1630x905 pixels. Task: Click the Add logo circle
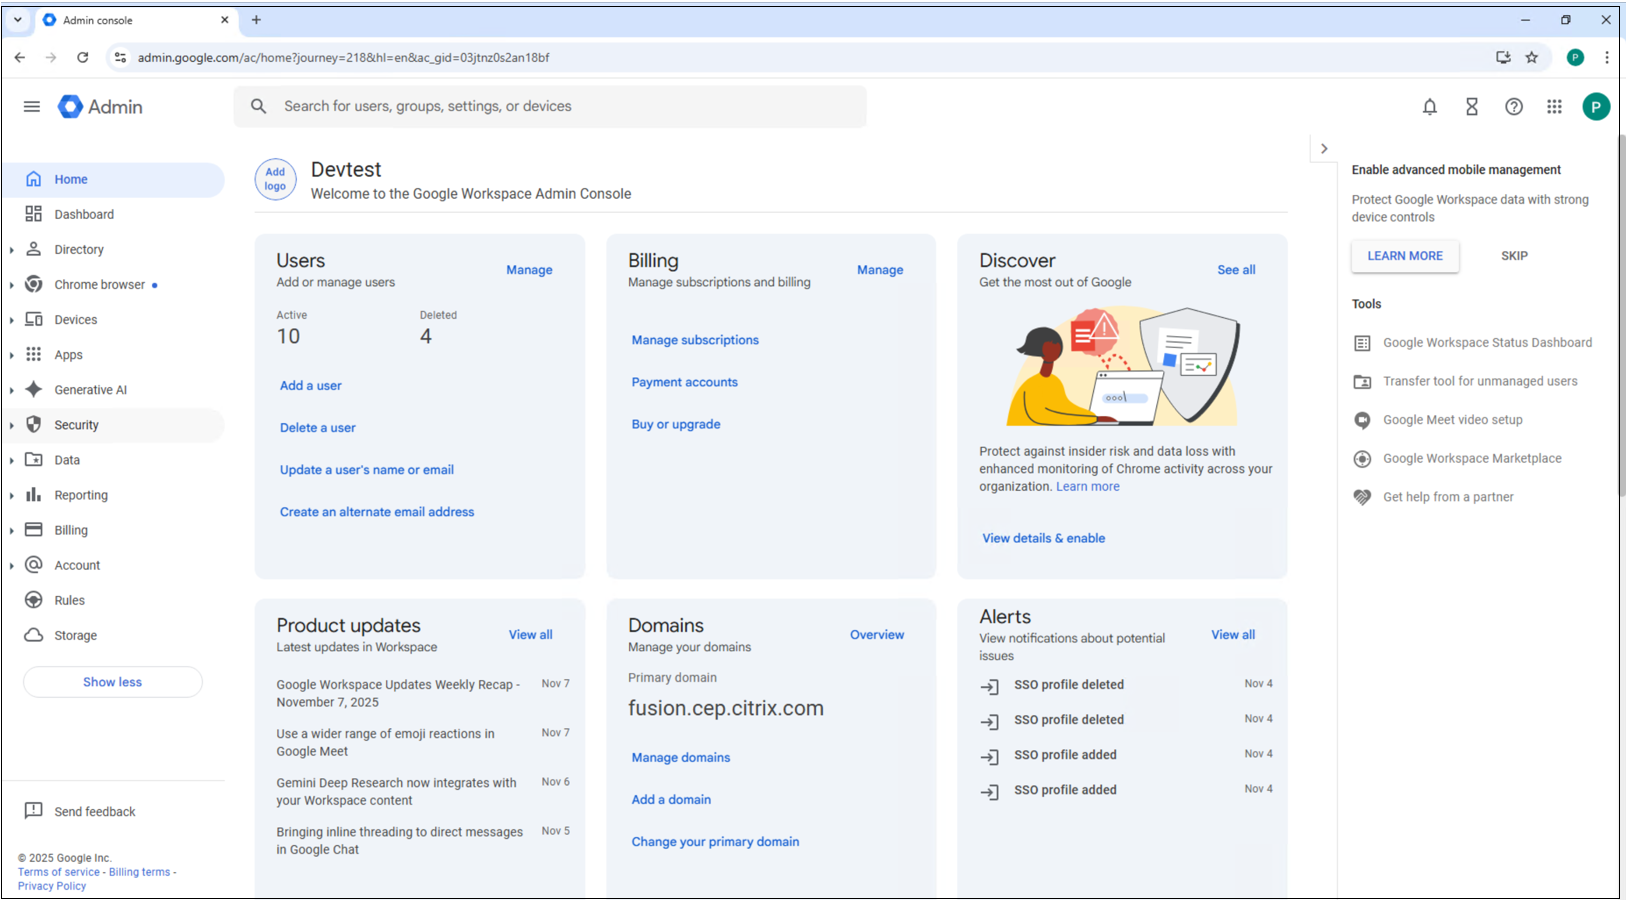(x=275, y=180)
